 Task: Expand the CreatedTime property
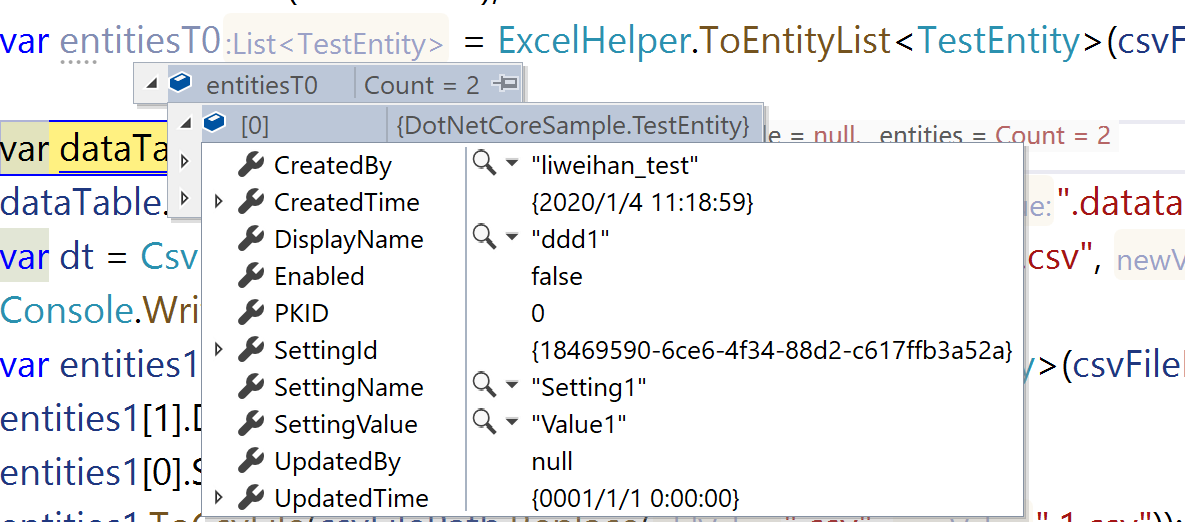click(x=220, y=202)
